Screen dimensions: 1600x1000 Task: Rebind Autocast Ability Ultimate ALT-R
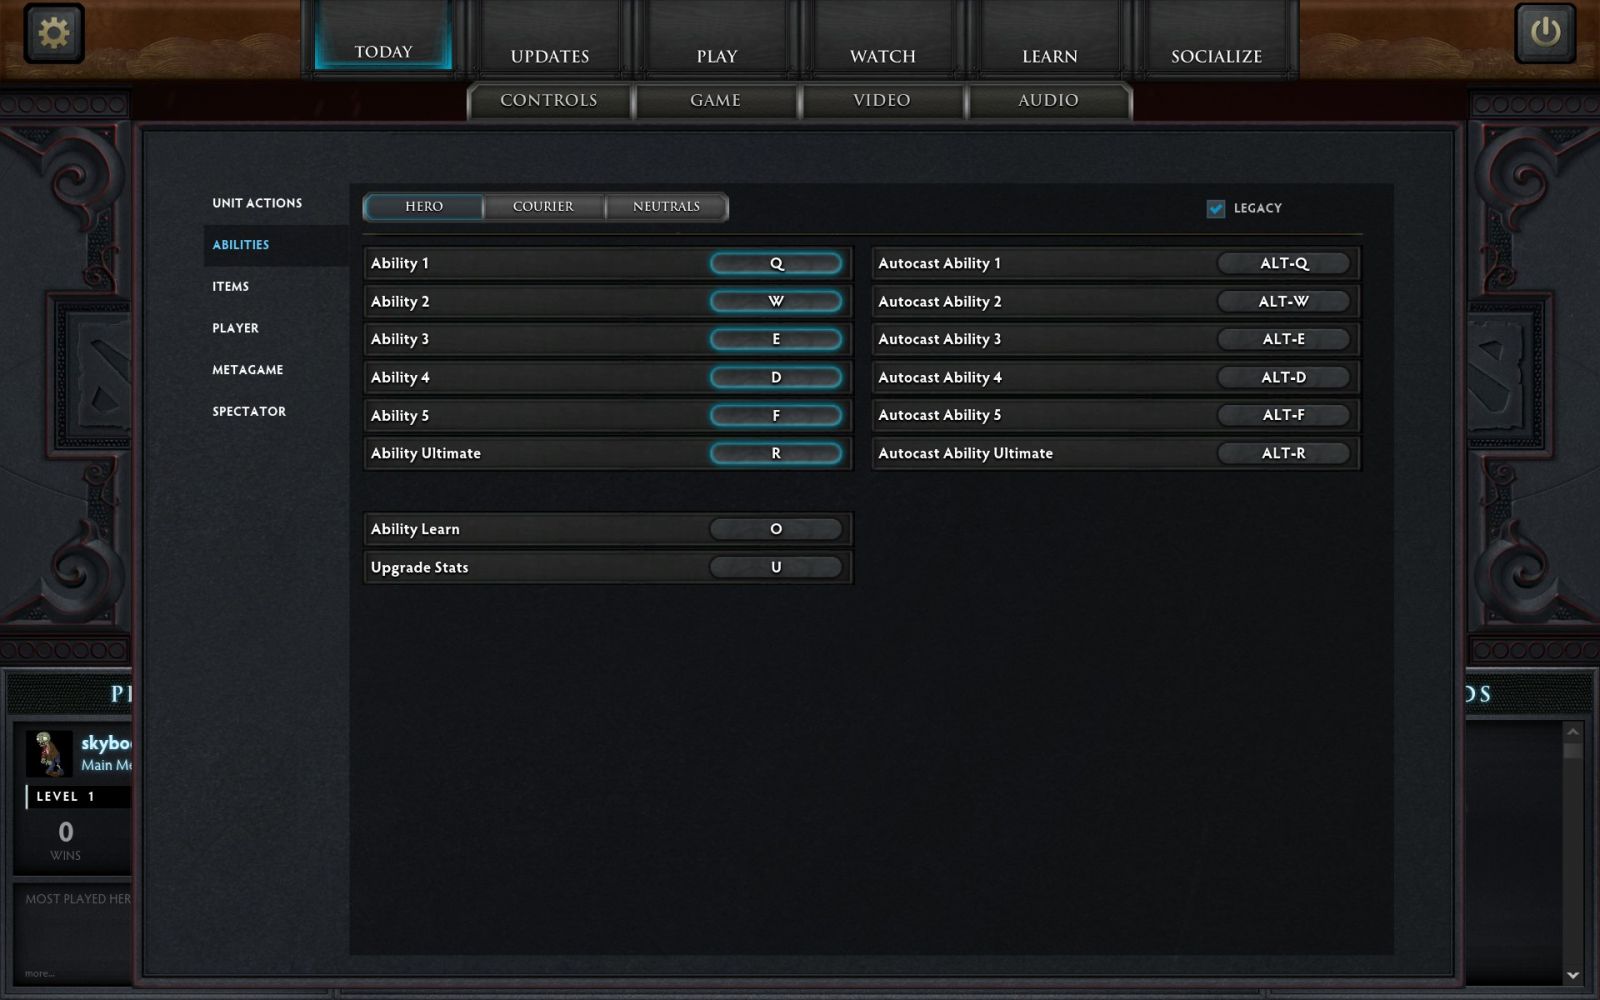1284,454
